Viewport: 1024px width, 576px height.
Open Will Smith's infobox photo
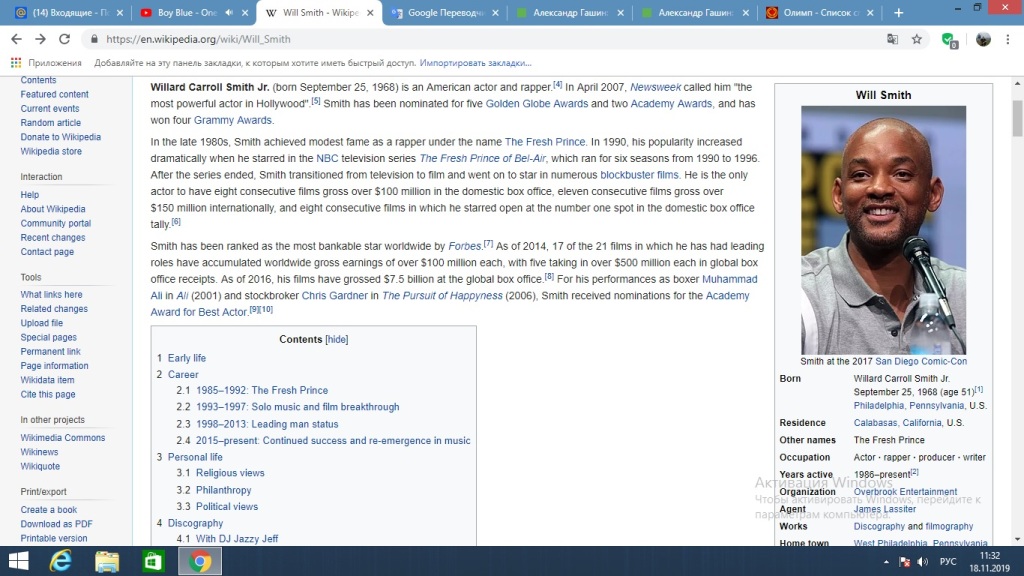(x=884, y=230)
